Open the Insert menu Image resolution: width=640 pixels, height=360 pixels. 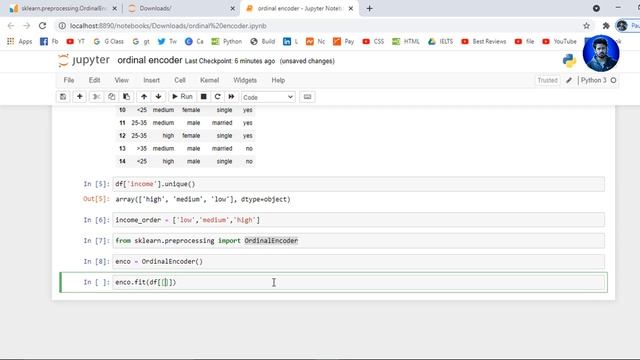(x=151, y=80)
